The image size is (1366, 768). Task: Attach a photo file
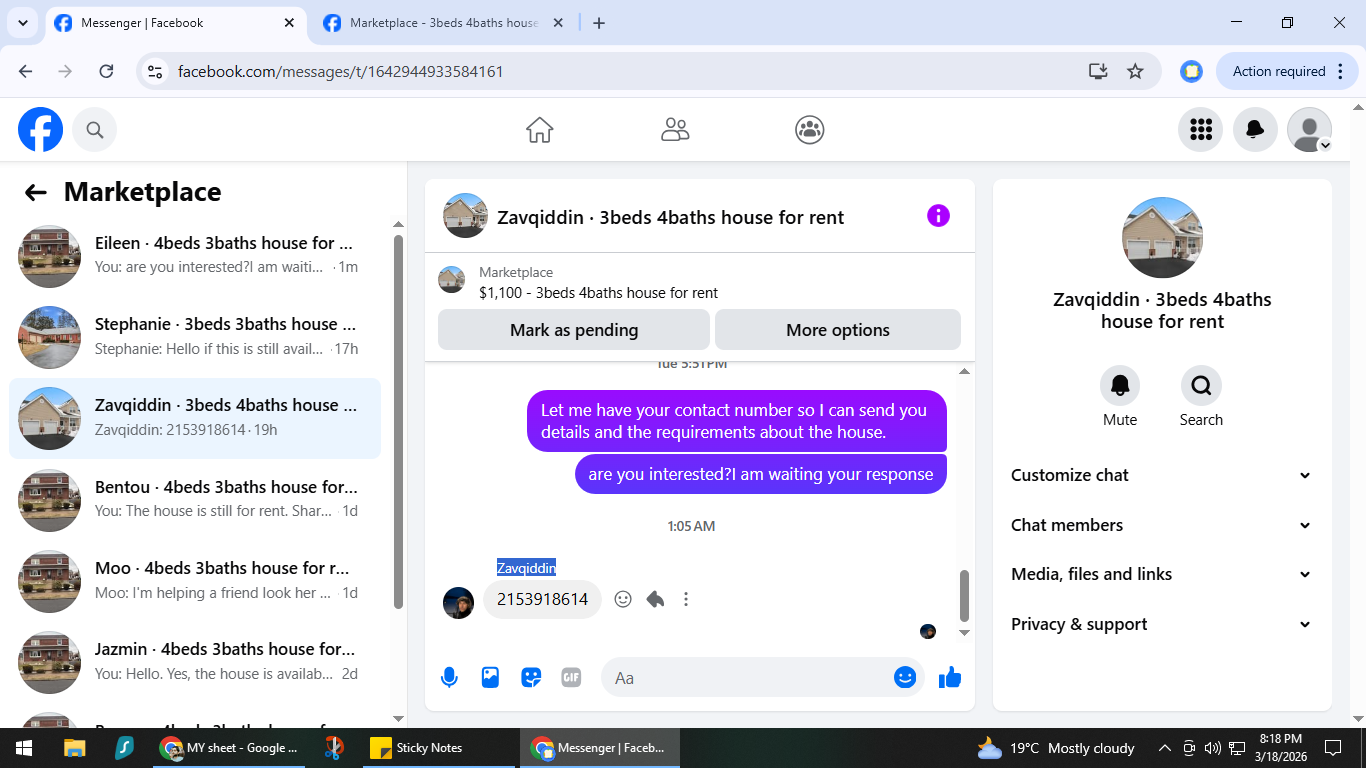[x=490, y=677]
